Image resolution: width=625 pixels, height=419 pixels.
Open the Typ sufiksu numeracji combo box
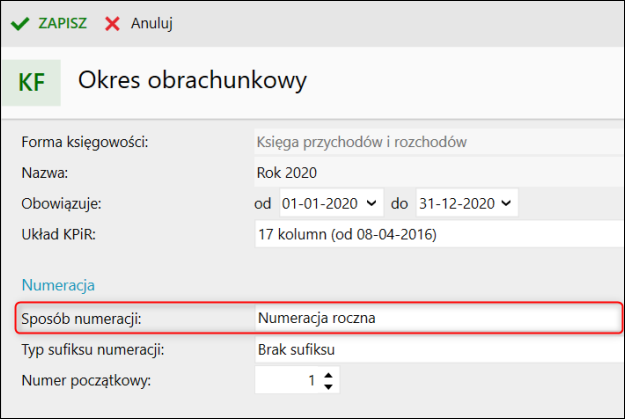[440, 350]
